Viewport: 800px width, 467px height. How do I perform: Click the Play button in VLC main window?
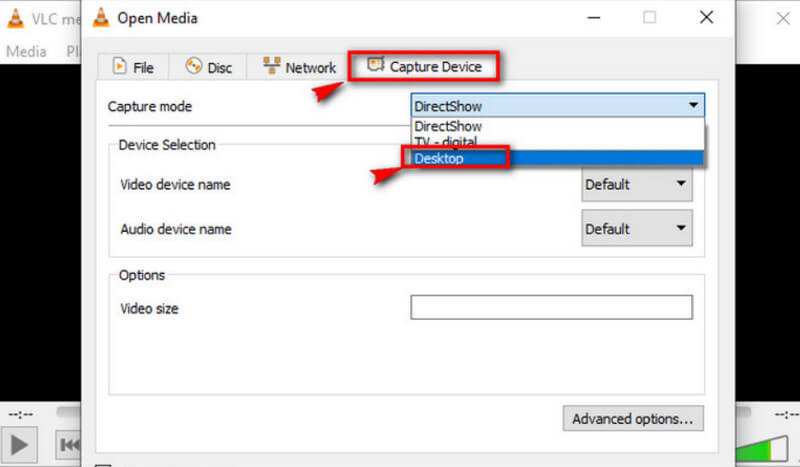(19, 445)
